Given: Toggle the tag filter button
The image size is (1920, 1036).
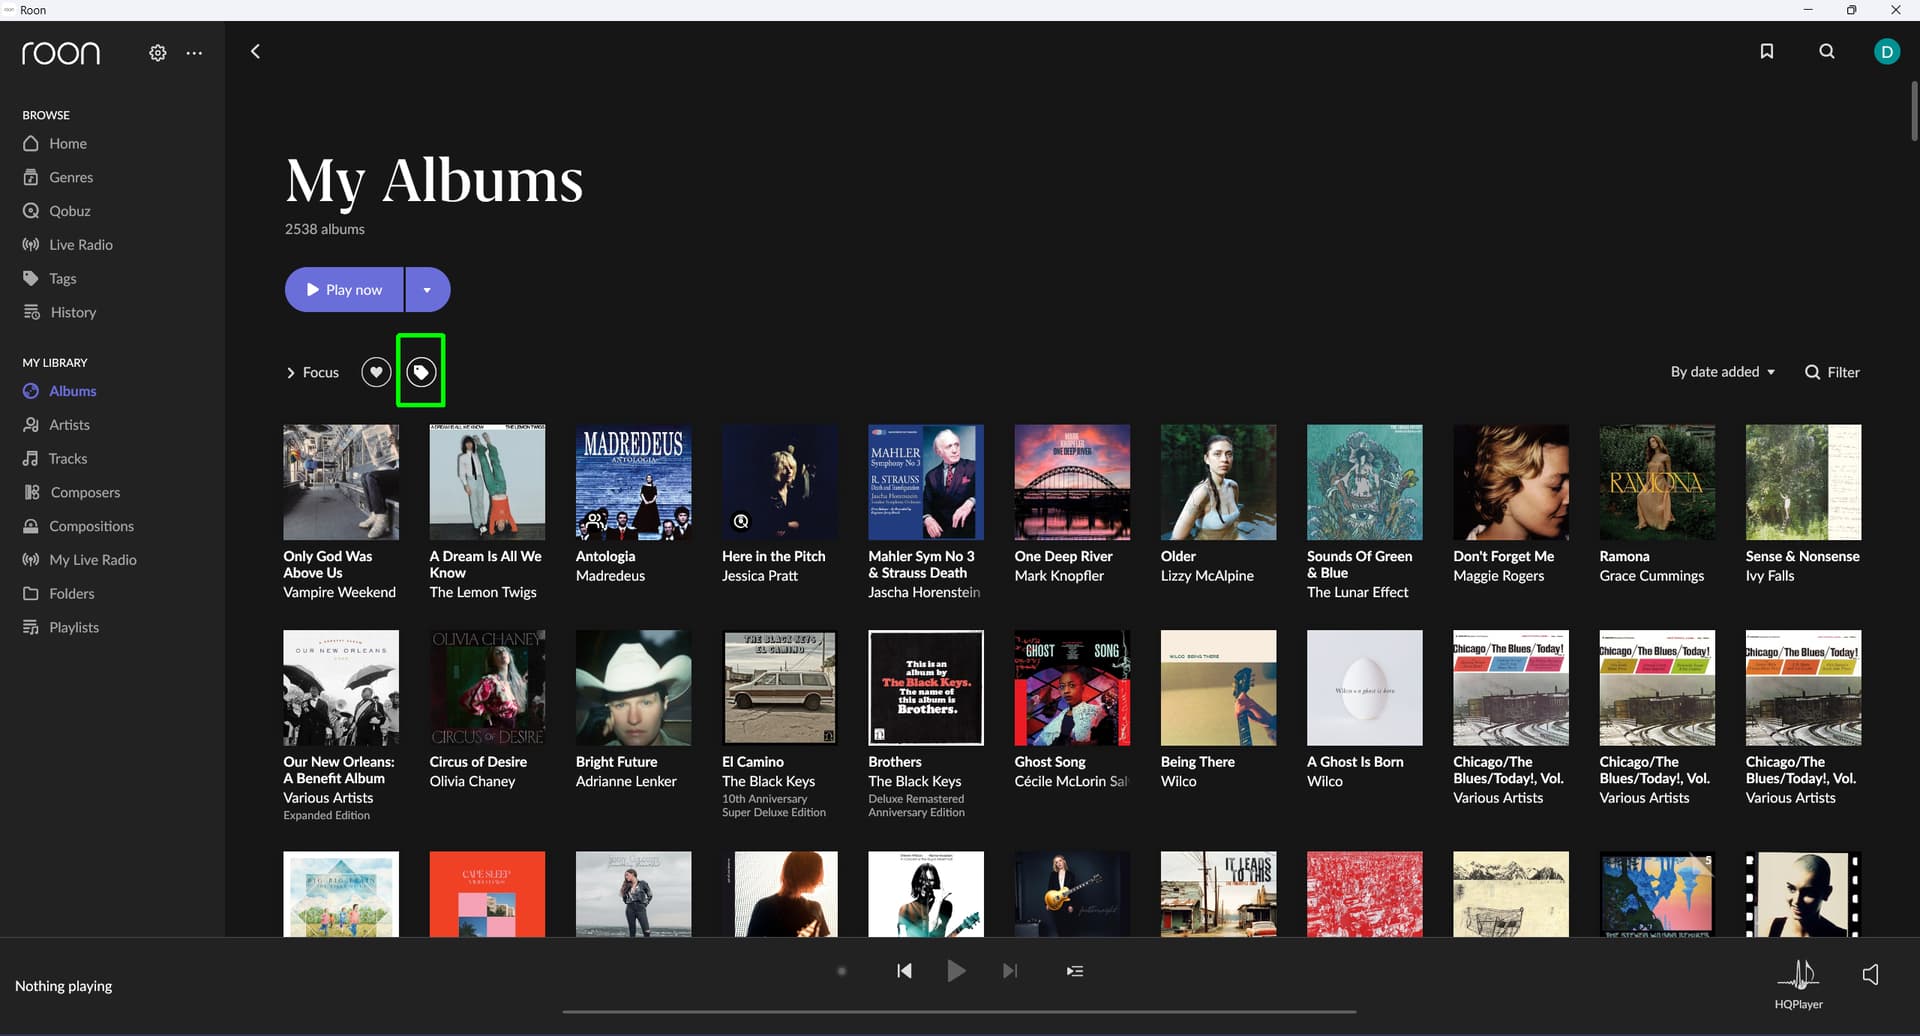Looking at the screenshot, I should point(421,372).
